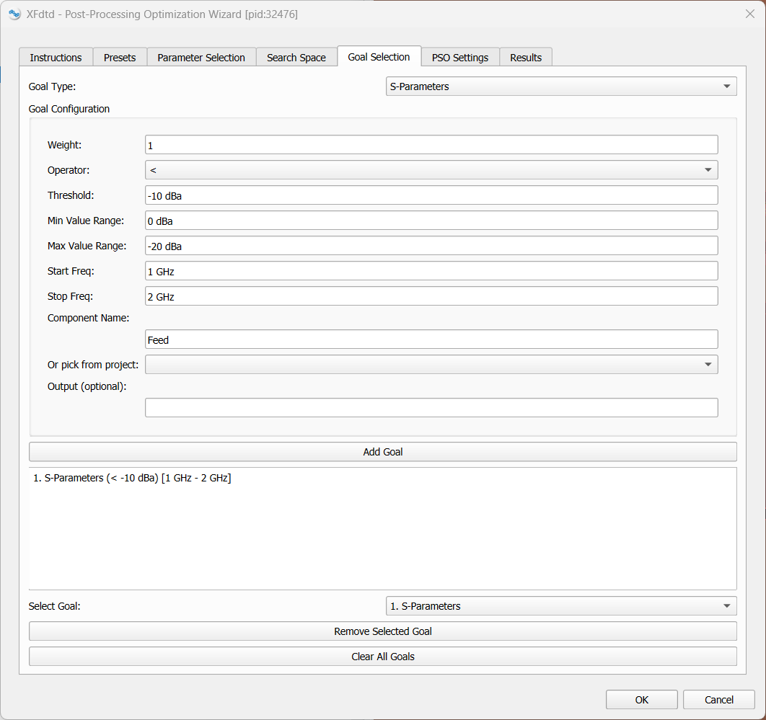Screen dimensions: 766x720
Task: Edit the Threshold field value
Action: tap(431, 195)
